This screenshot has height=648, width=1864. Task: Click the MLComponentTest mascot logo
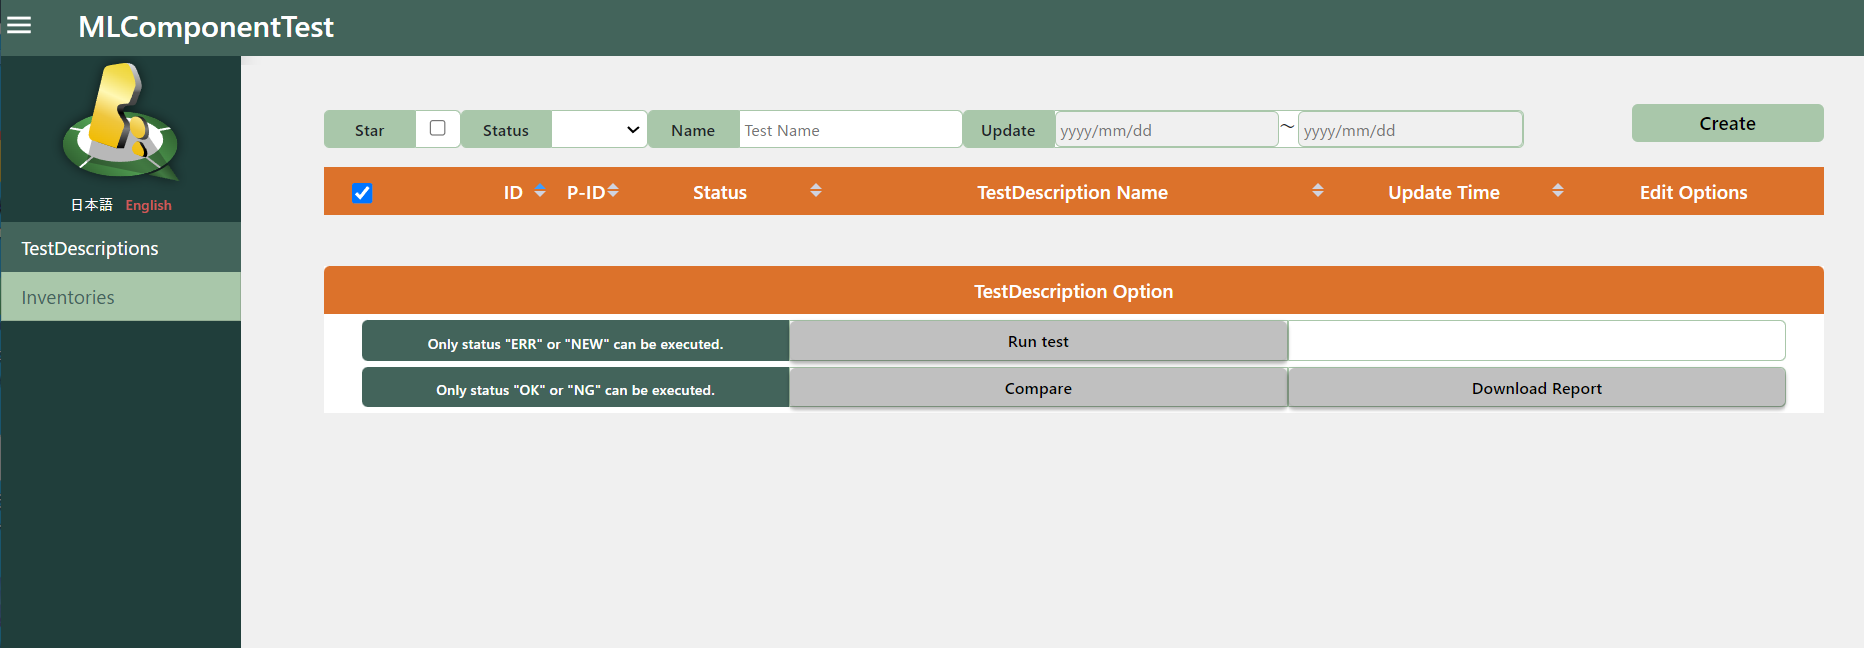(121, 124)
